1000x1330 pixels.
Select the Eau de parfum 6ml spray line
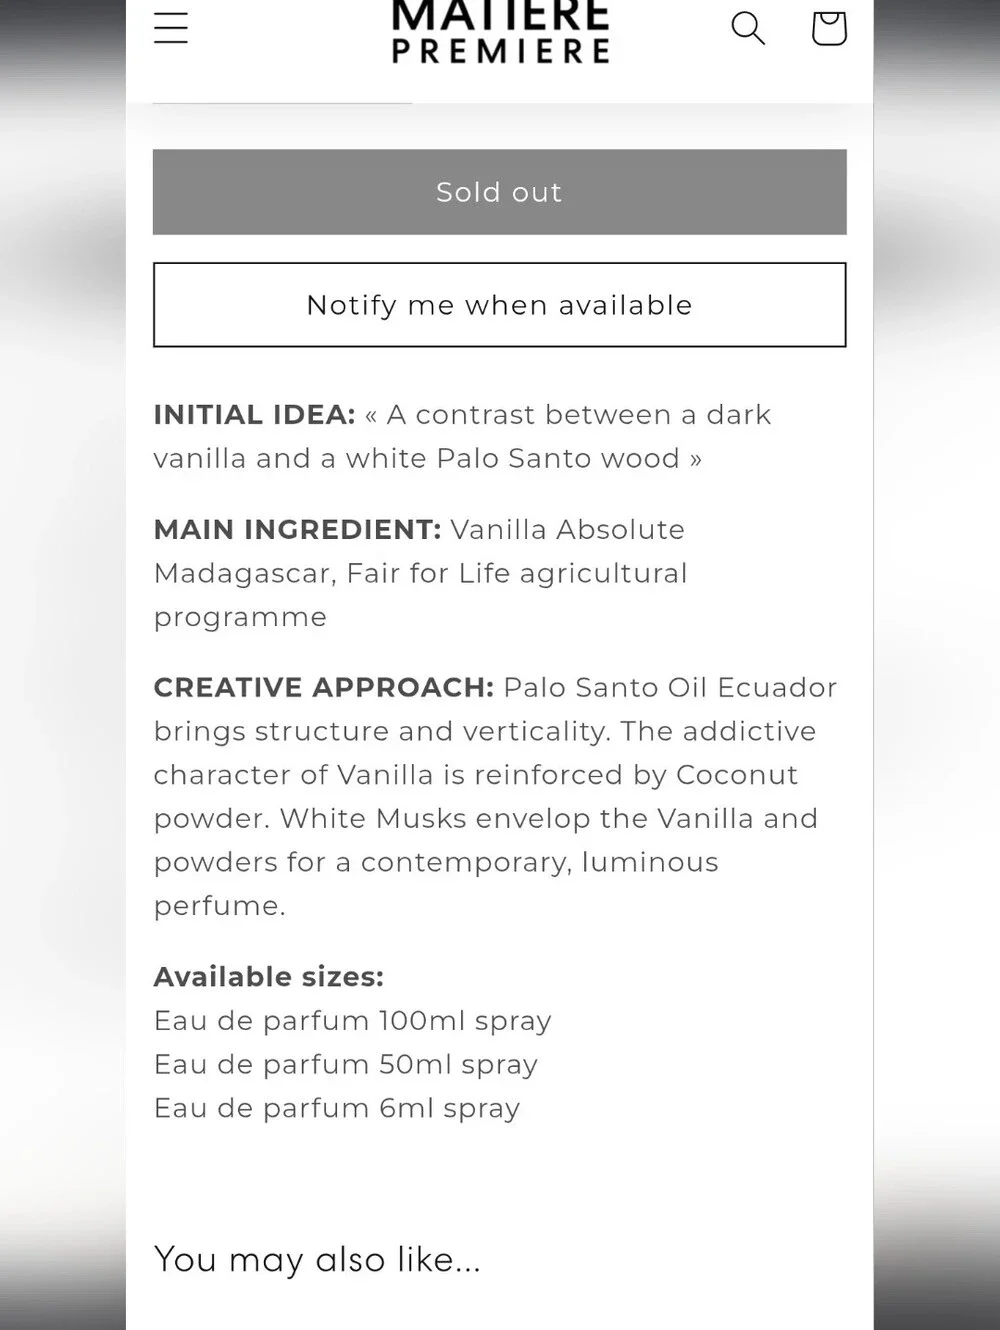[337, 1109]
